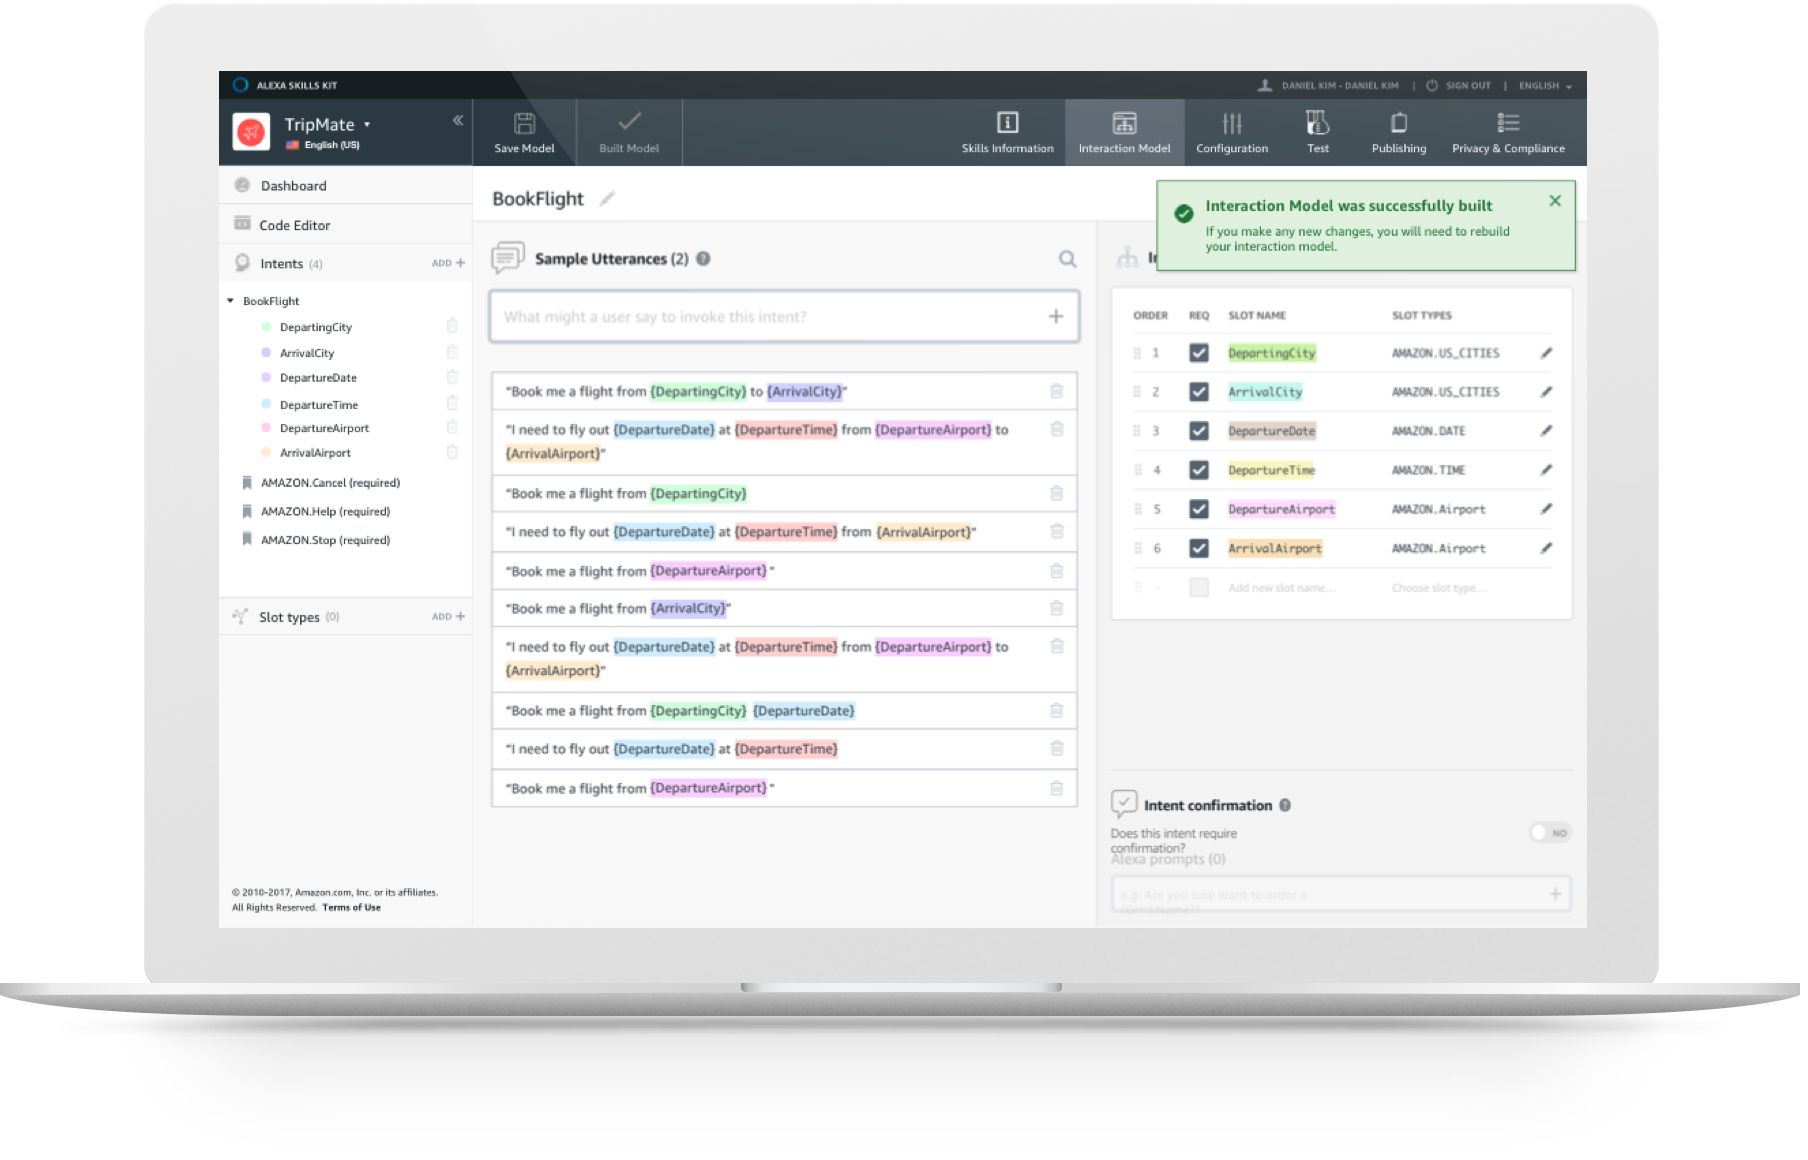Select the AMAZON.Cancel (required) intent

(x=330, y=483)
